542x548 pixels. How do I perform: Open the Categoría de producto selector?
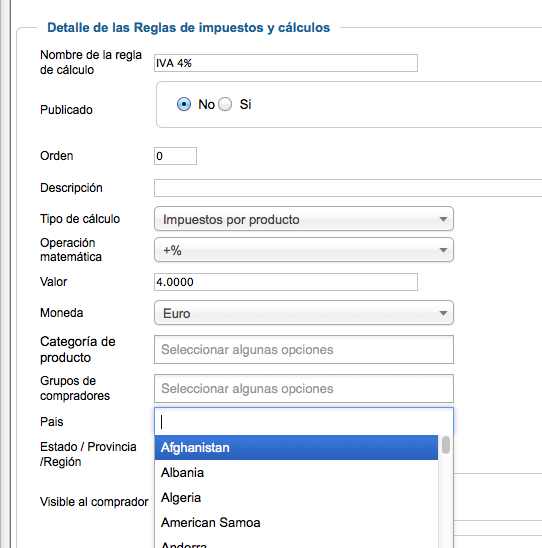pos(304,349)
